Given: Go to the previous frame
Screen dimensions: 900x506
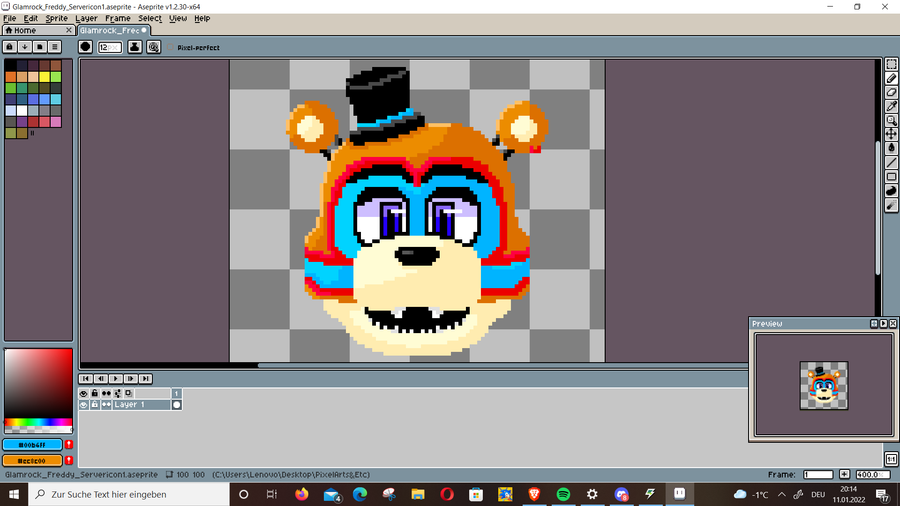Looking at the screenshot, I should [x=100, y=379].
